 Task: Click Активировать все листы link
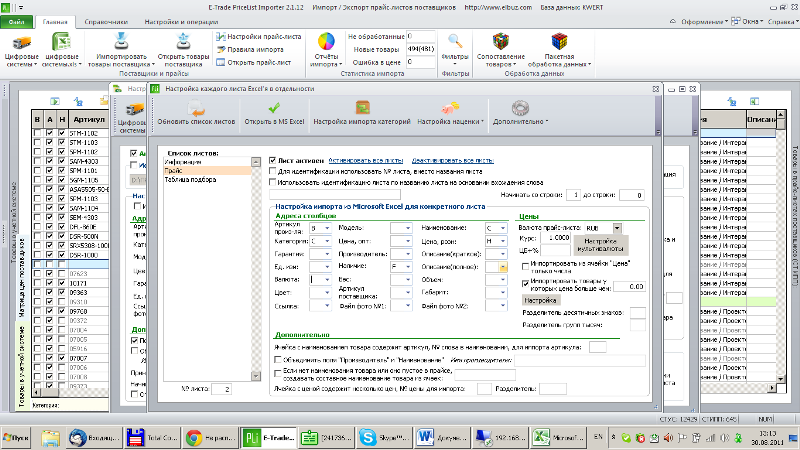(x=365, y=160)
